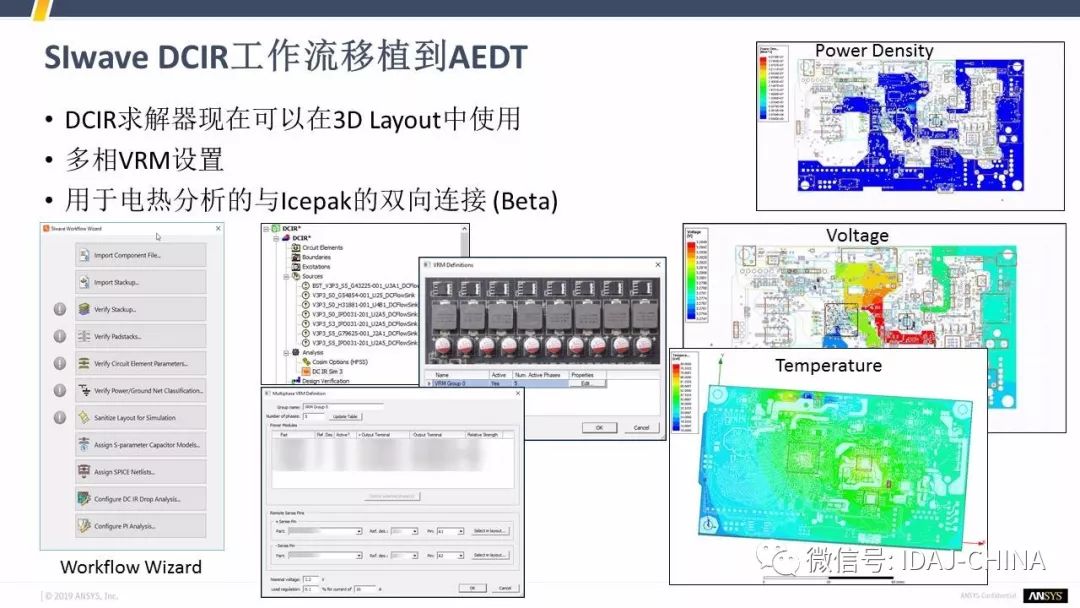Image resolution: width=1080 pixels, height=608 pixels.
Task: Collapse the top-level DCIR* project node
Action: [267, 229]
